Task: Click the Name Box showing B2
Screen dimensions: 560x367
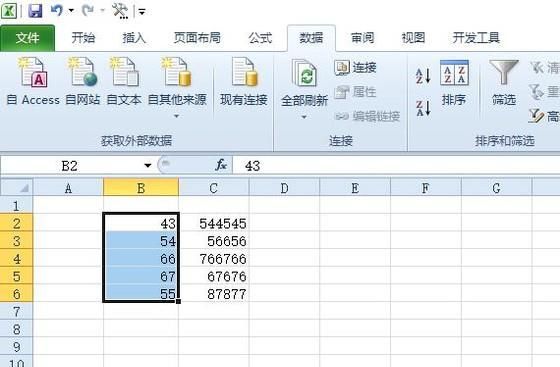Action: click(x=69, y=166)
